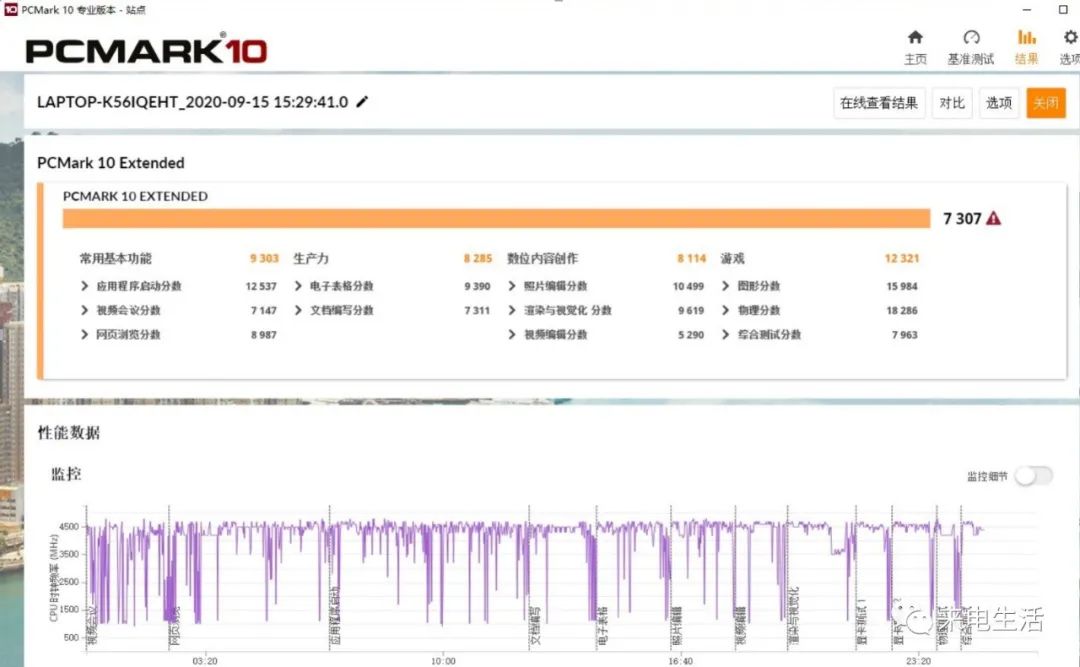The image size is (1080, 667).
Task: Expand the 照片编辑分数 score row
Action: 513,286
